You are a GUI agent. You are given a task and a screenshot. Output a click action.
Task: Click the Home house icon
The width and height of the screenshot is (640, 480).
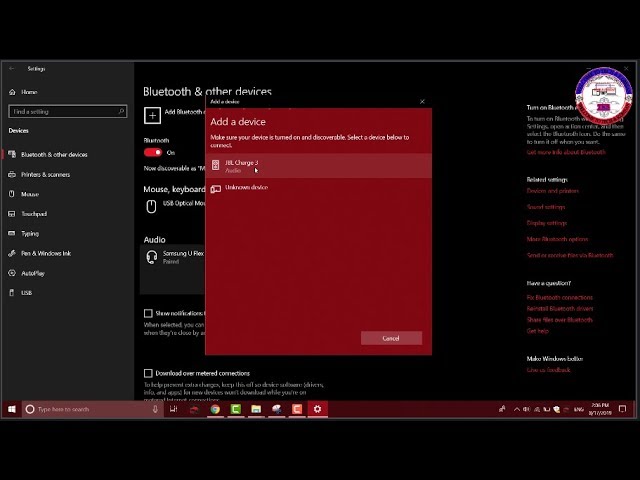pyautogui.click(x=12, y=92)
